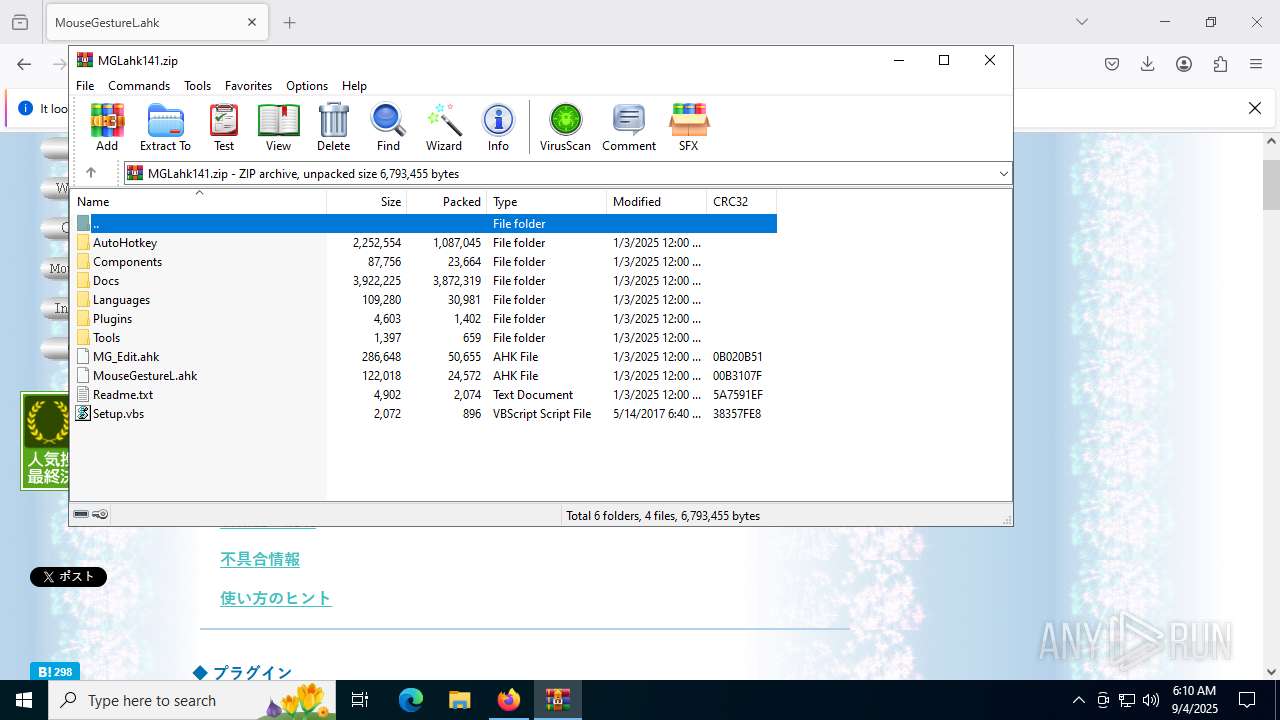Click the X ポスト share button
The image size is (1280, 720).
click(68, 577)
